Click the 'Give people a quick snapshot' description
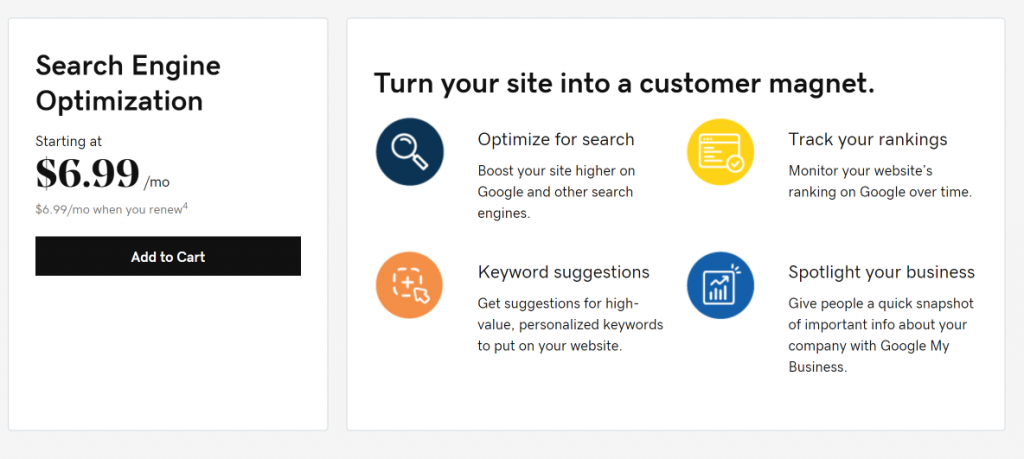Viewport: 1024px width, 459px height. 881,335
